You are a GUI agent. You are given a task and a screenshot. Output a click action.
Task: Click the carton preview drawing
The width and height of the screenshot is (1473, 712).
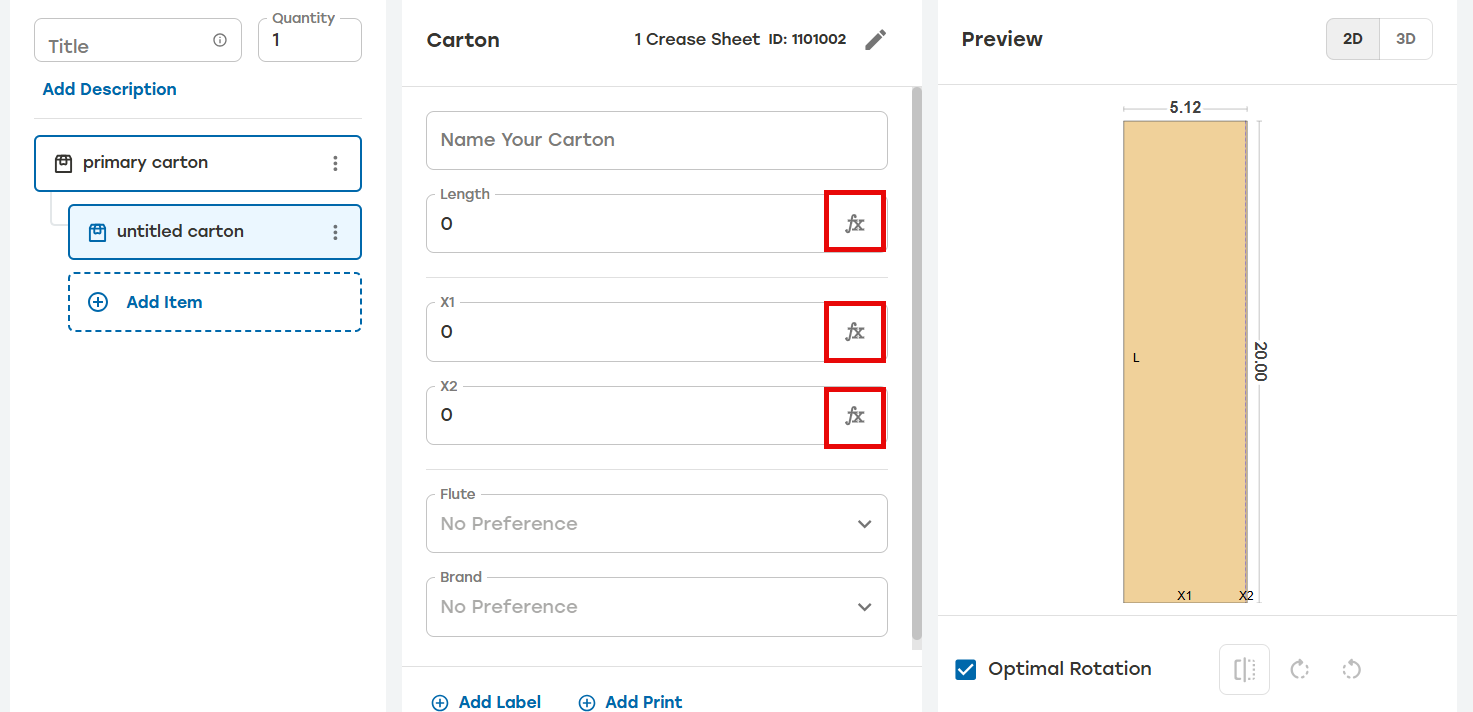(1185, 362)
